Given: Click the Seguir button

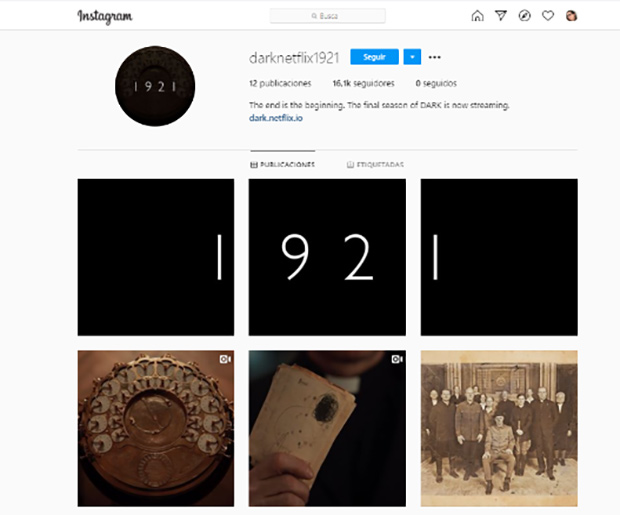Looking at the screenshot, I should 374,57.
